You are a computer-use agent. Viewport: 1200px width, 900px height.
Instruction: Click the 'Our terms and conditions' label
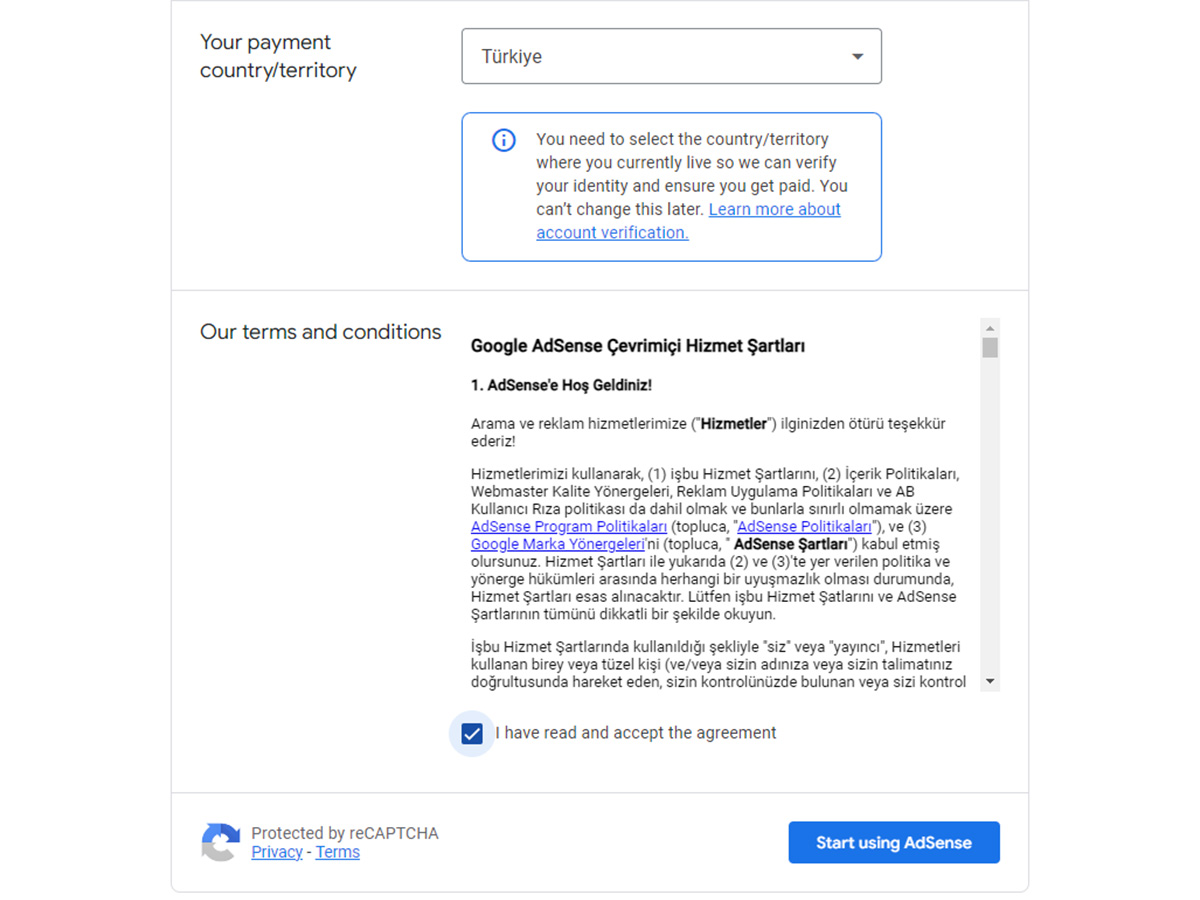tap(320, 332)
